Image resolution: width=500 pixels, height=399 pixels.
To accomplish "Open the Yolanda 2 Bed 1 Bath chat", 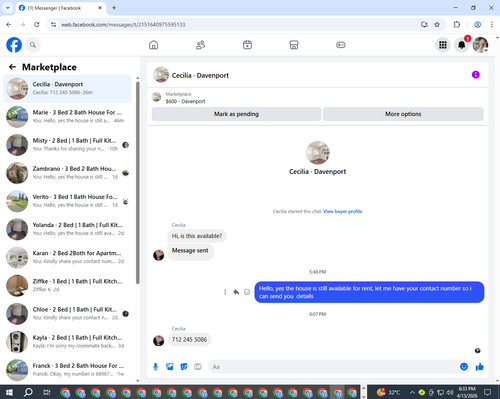I will 67,229.
